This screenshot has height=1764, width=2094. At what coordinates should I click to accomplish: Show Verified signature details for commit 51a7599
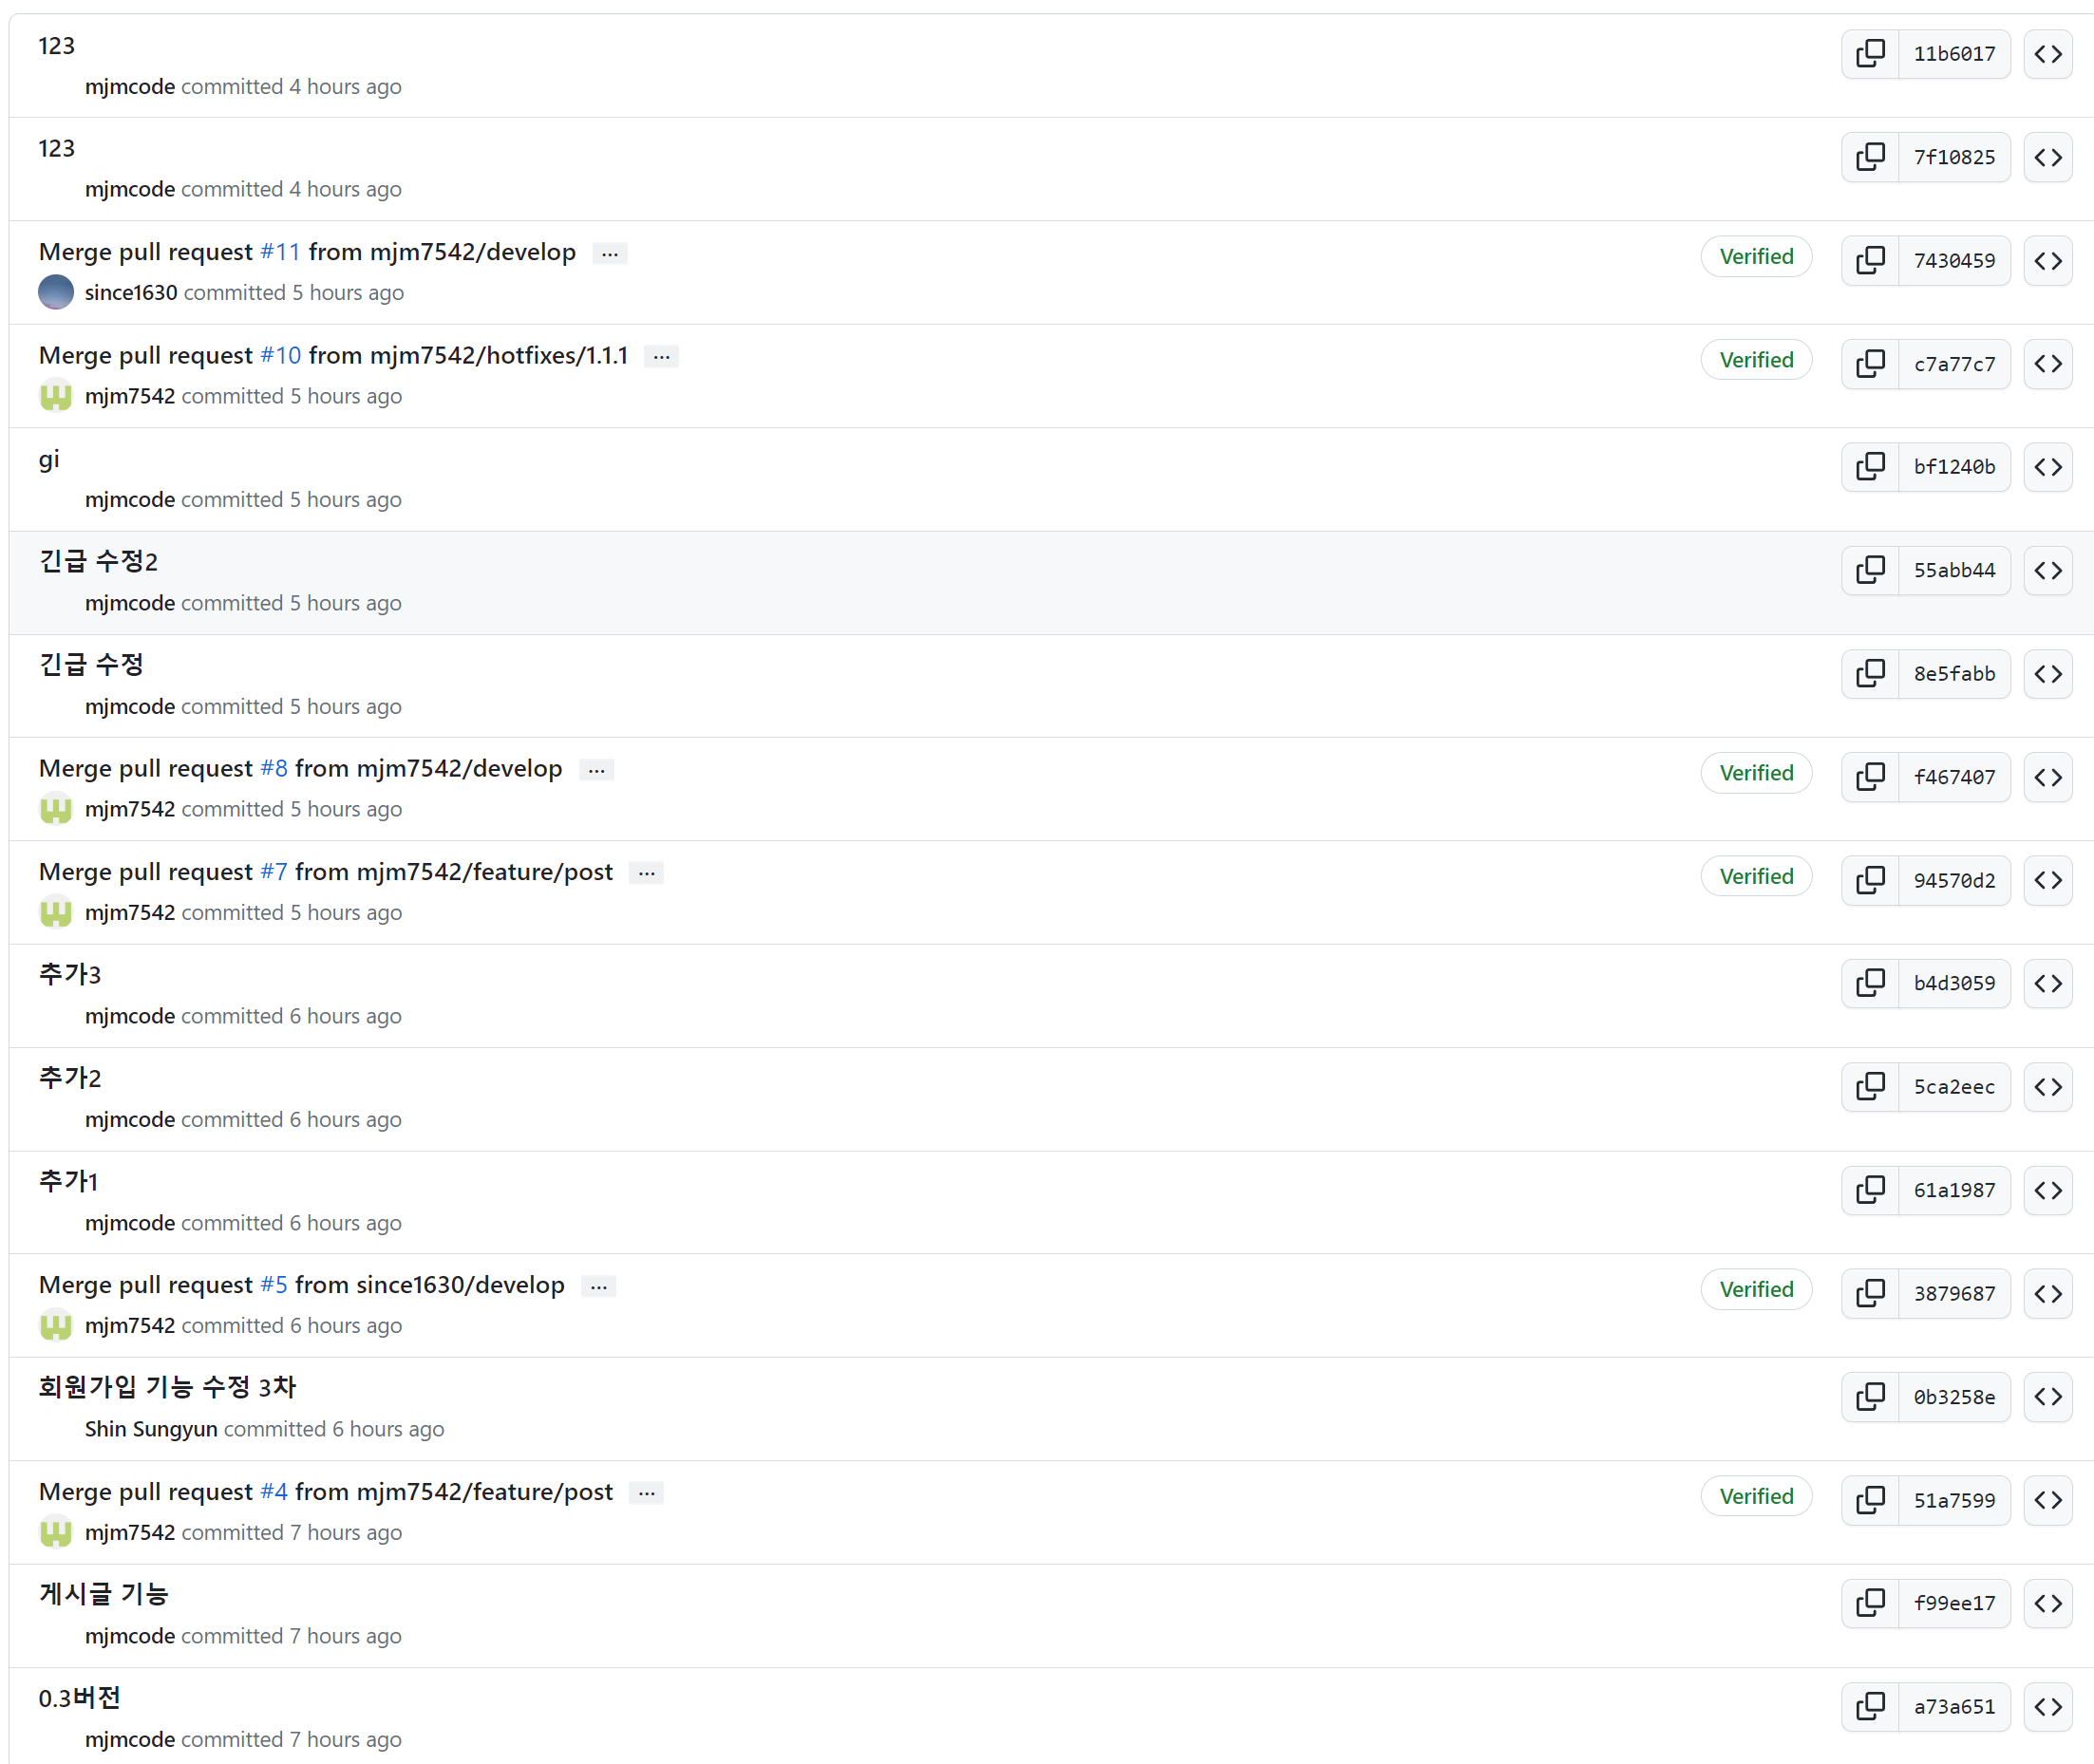pos(1757,1497)
